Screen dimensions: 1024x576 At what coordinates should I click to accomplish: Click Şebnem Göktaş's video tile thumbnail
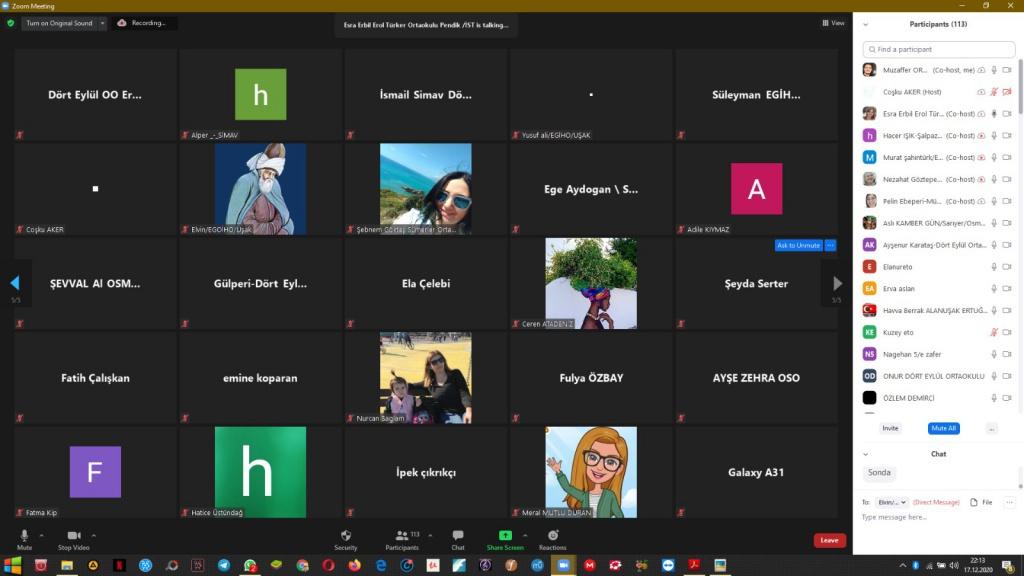tap(426, 189)
